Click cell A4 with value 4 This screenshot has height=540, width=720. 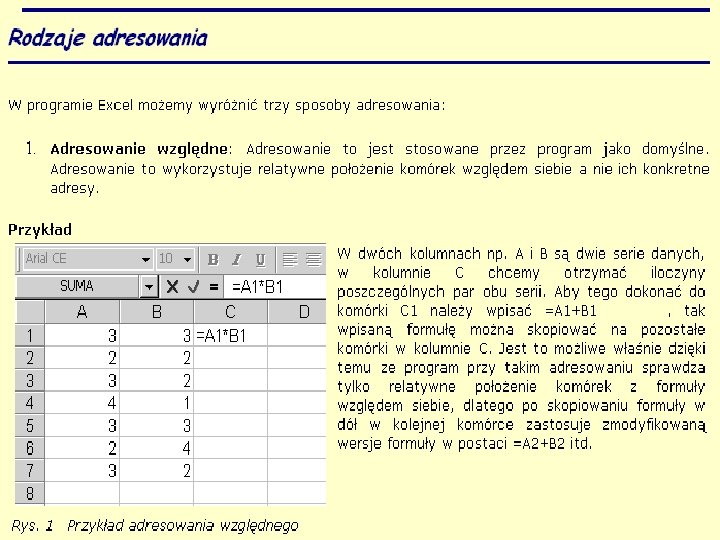82,403
